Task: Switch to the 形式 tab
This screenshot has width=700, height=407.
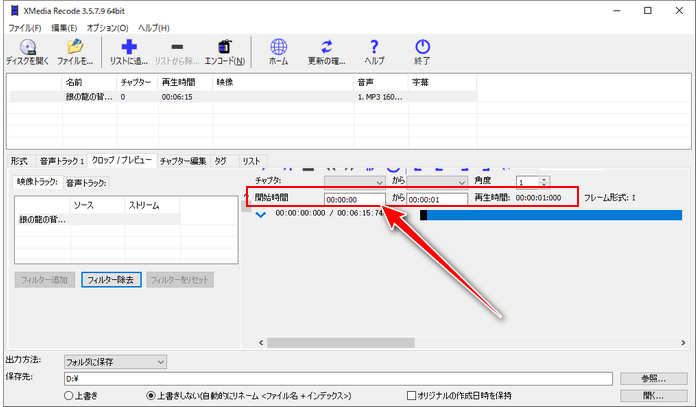Action: (19, 161)
